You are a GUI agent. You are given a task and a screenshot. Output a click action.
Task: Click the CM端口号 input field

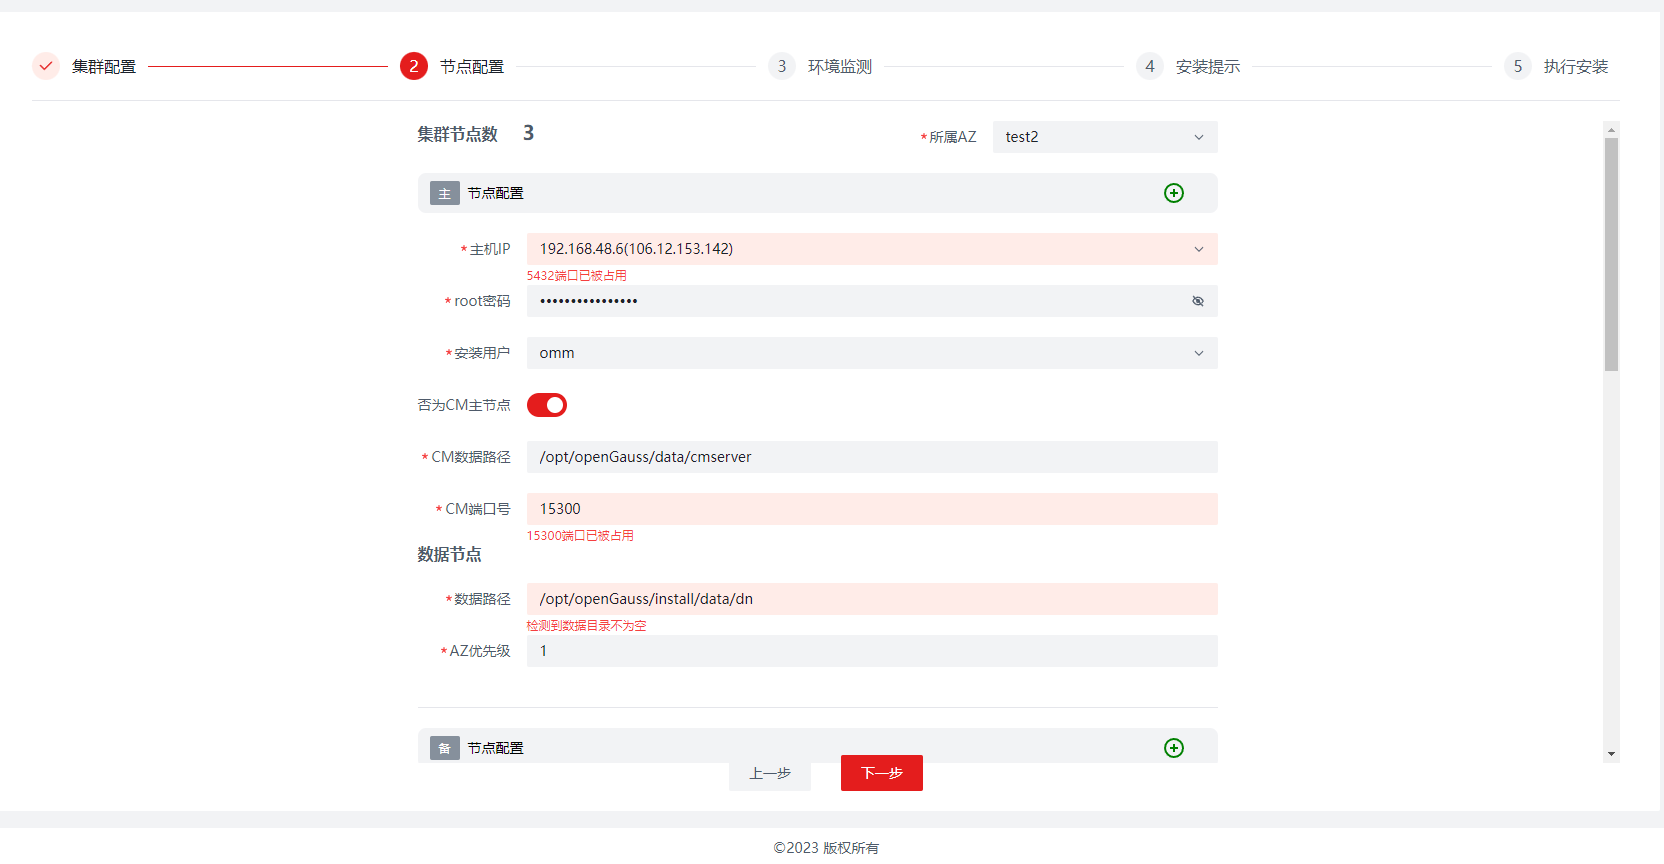tap(871, 509)
